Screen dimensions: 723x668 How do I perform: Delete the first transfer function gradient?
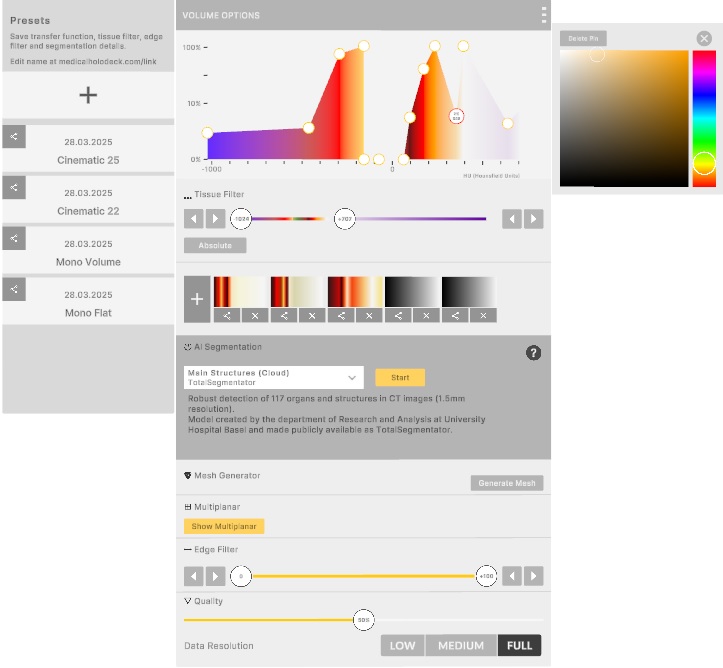point(254,315)
